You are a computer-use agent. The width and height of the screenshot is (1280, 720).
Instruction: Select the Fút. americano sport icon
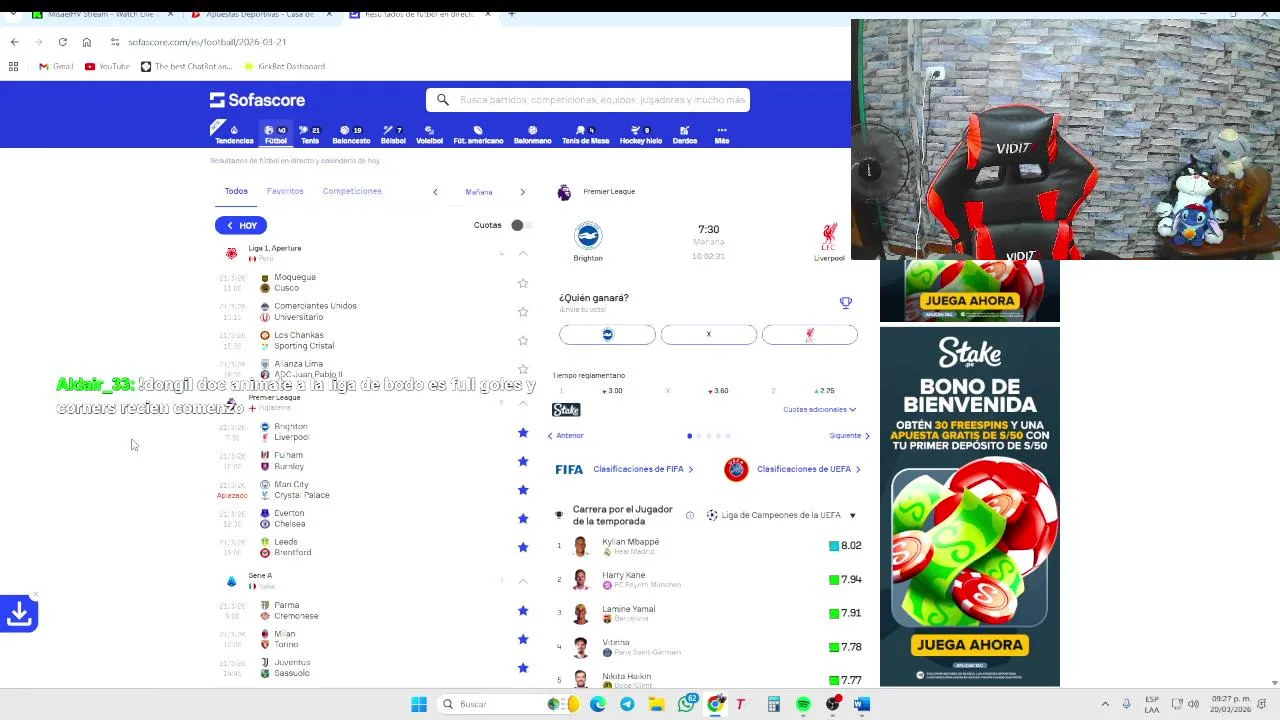(x=478, y=134)
